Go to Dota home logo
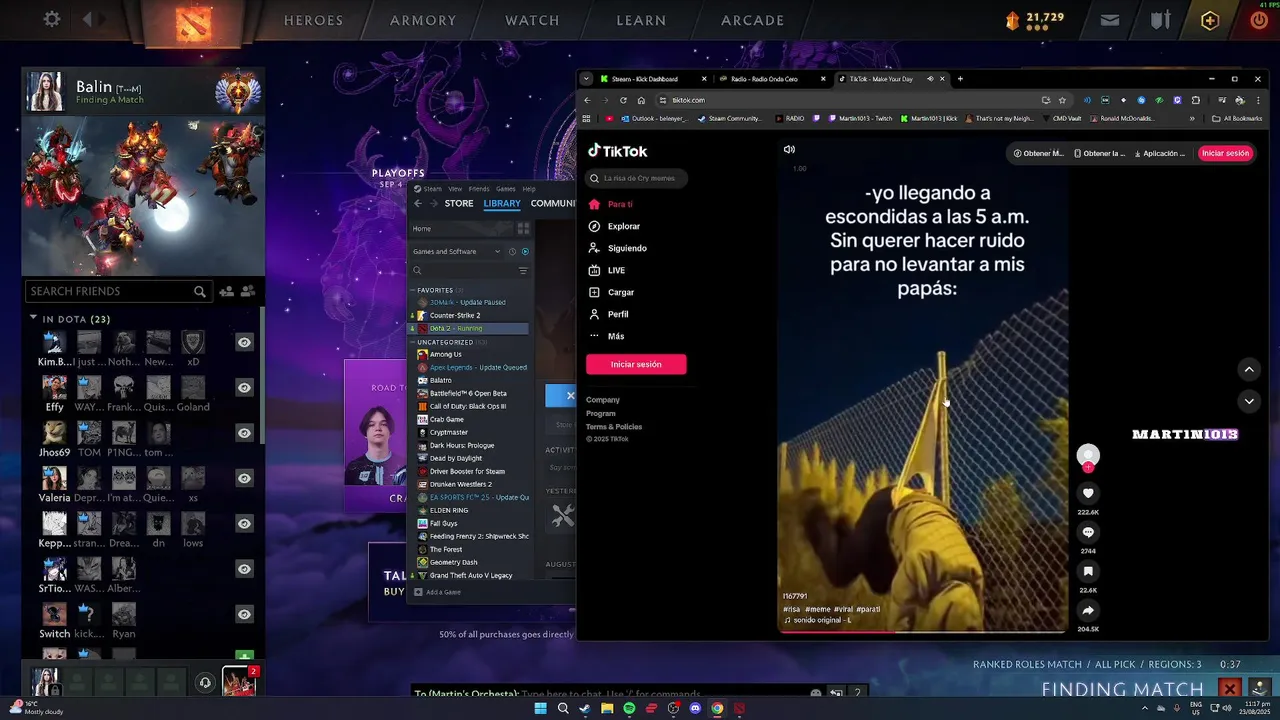The width and height of the screenshot is (1280, 720). 193,23
